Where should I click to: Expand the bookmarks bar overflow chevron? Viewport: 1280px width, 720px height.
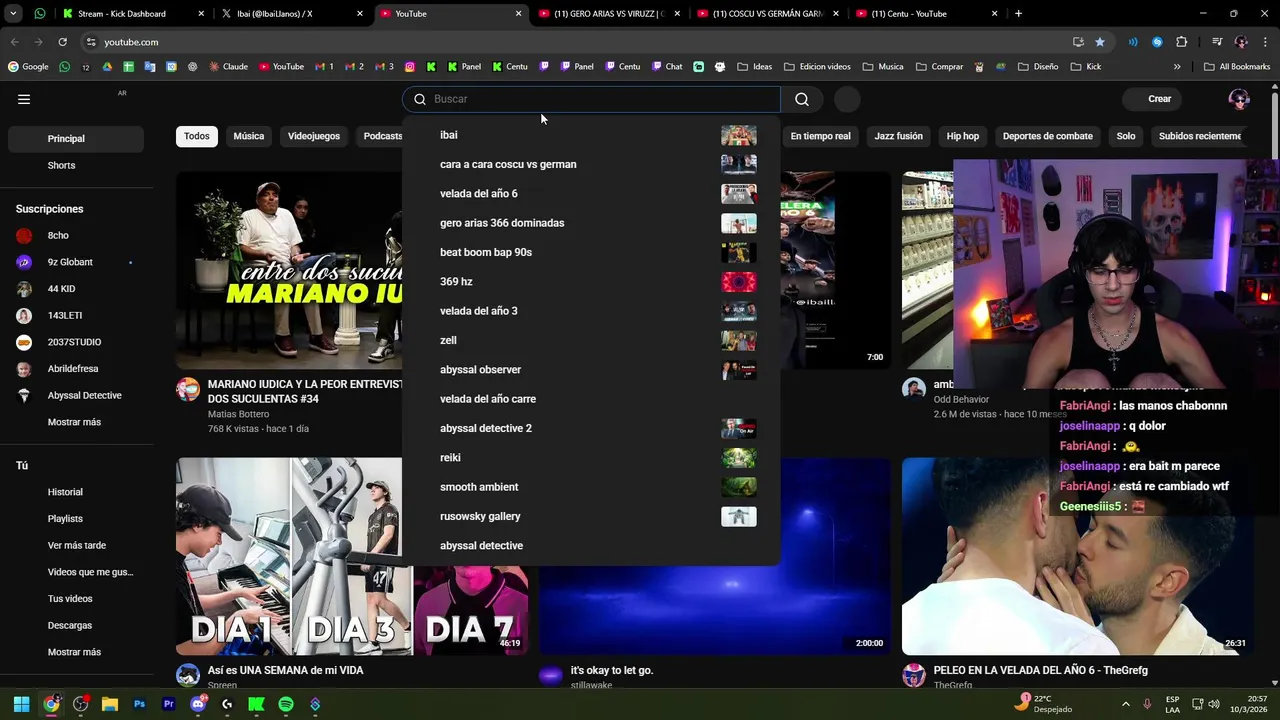click(1177, 67)
